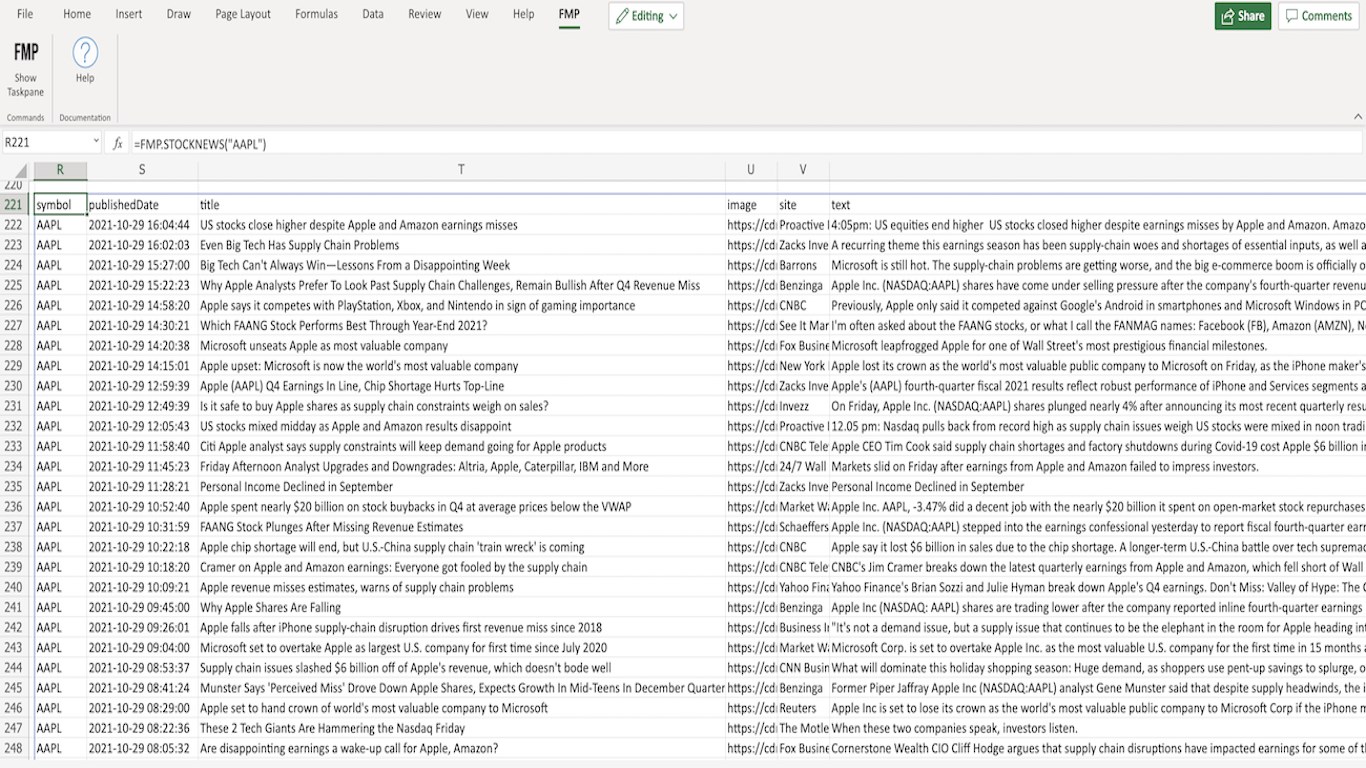Expand the Name Box dropdown arrow

[x=96, y=143]
